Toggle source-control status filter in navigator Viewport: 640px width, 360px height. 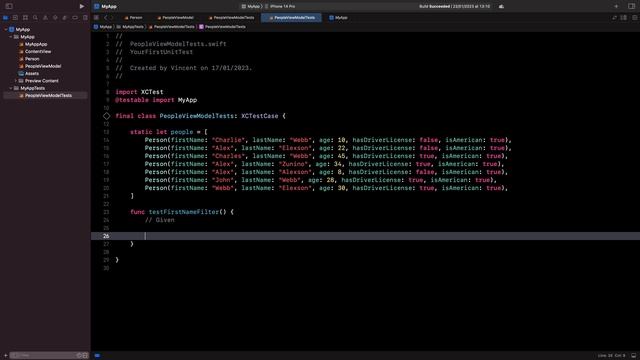(85, 356)
